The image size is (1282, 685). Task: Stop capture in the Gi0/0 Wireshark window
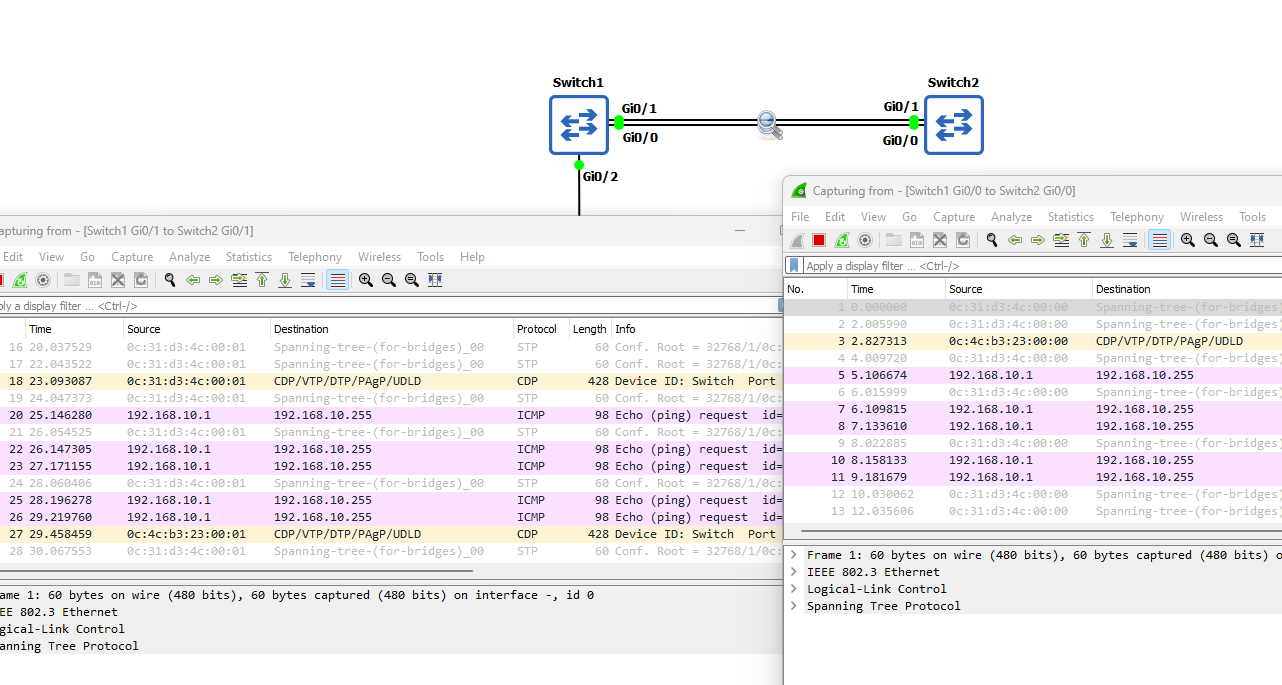[818, 240]
